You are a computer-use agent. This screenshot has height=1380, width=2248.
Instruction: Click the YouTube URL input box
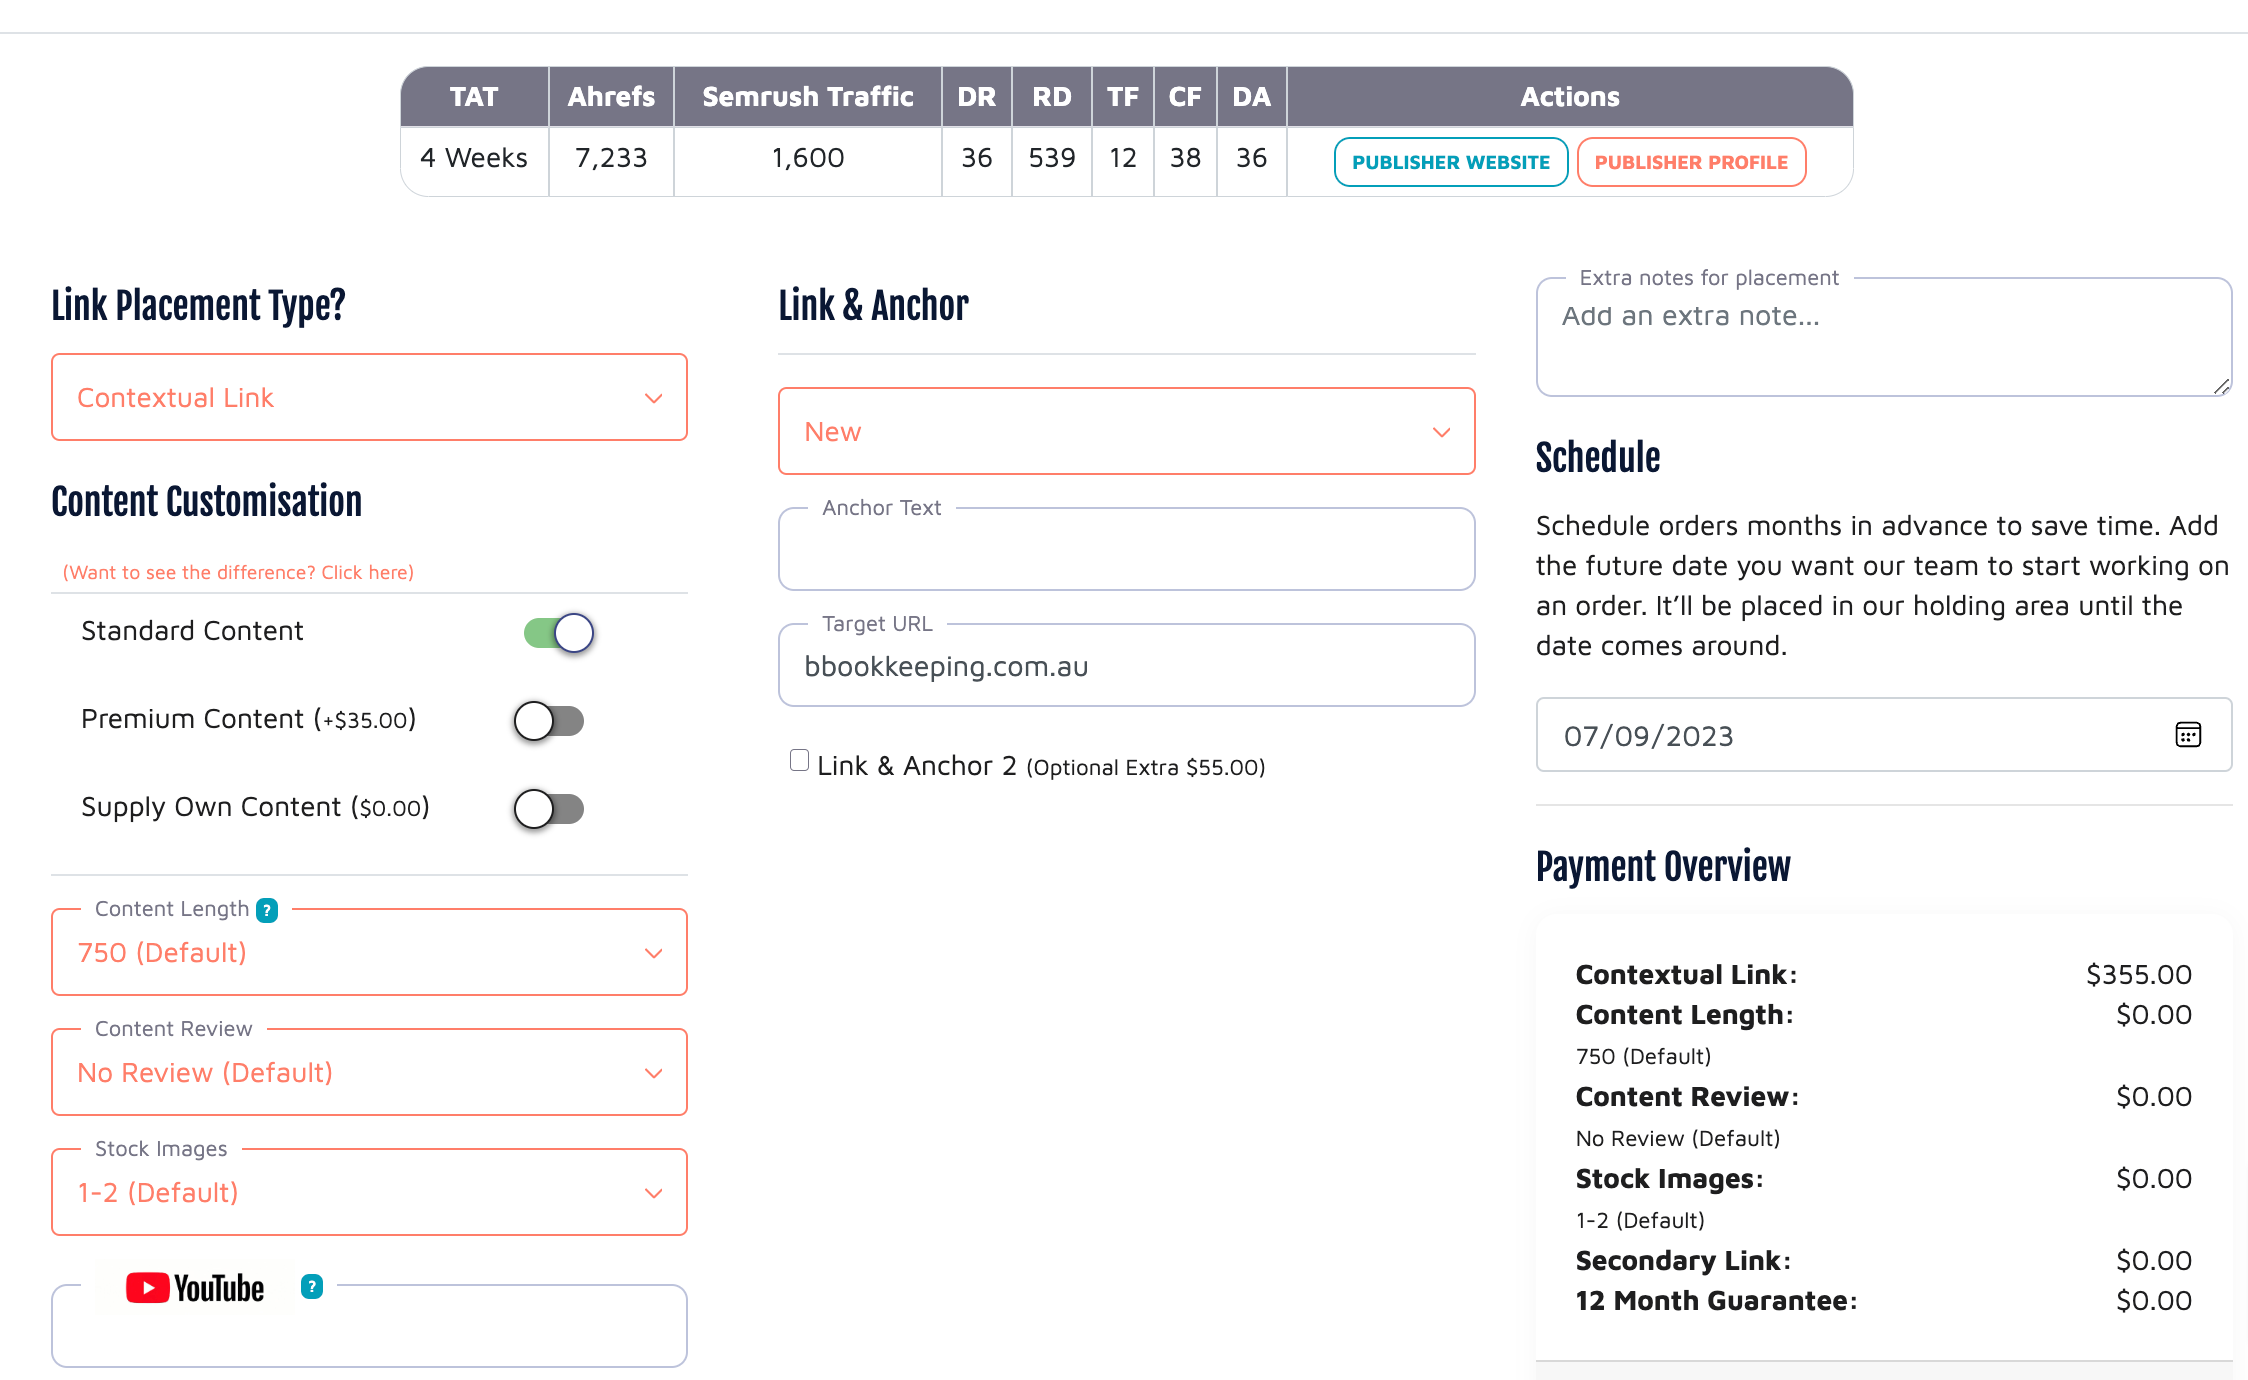pos(369,1335)
